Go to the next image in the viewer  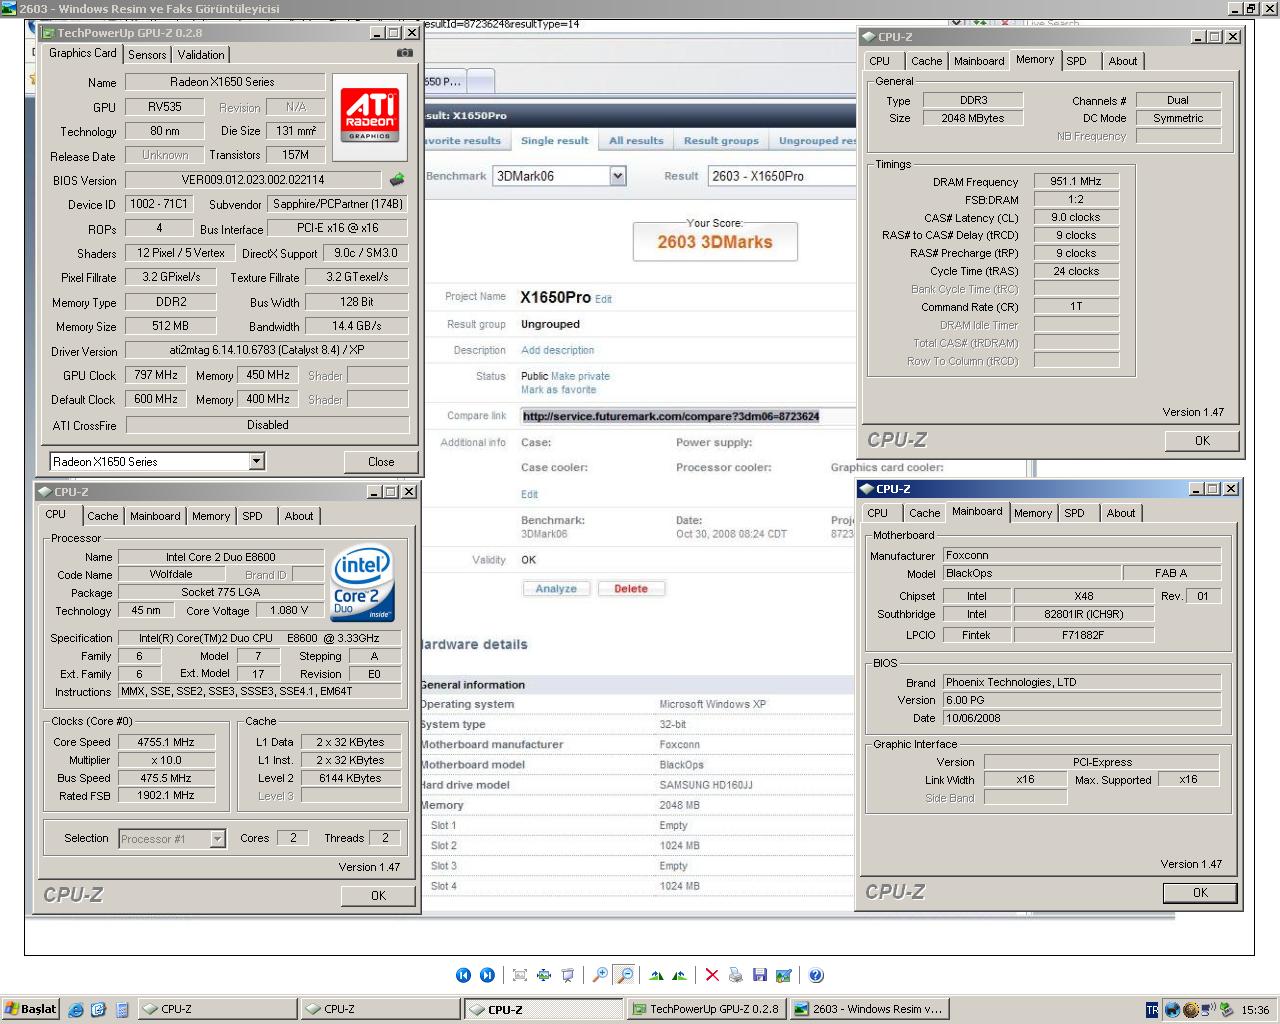pos(487,975)
